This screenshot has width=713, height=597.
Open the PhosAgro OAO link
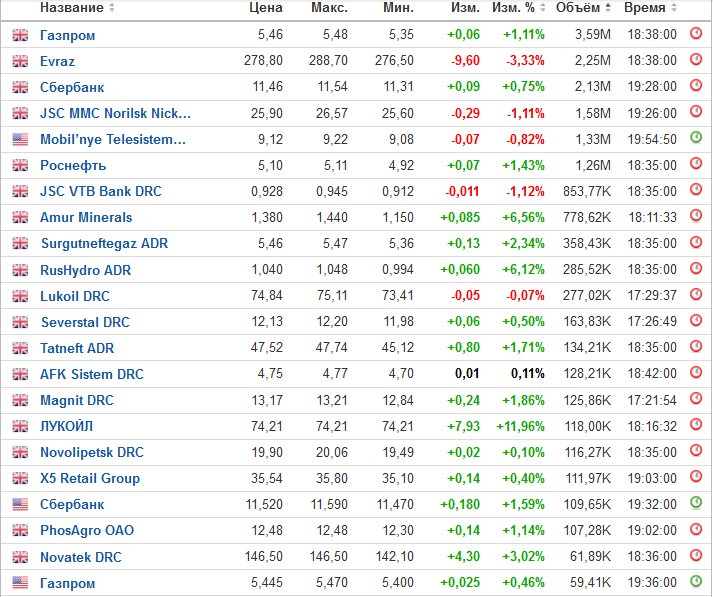coord(87,531)
